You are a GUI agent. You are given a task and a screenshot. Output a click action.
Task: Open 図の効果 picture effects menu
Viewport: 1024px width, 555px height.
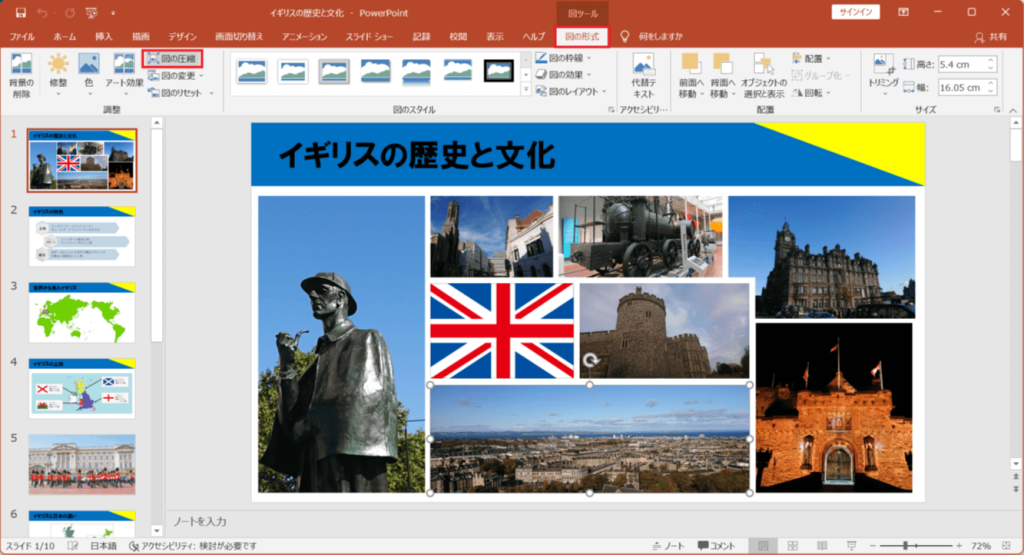coord(564,74)
